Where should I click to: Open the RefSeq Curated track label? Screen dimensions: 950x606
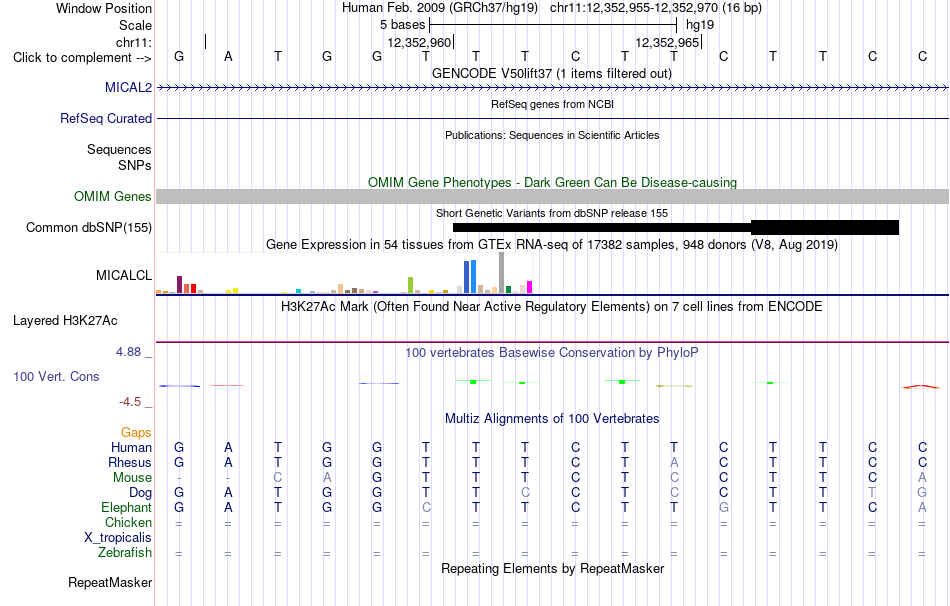click(106, 119)
